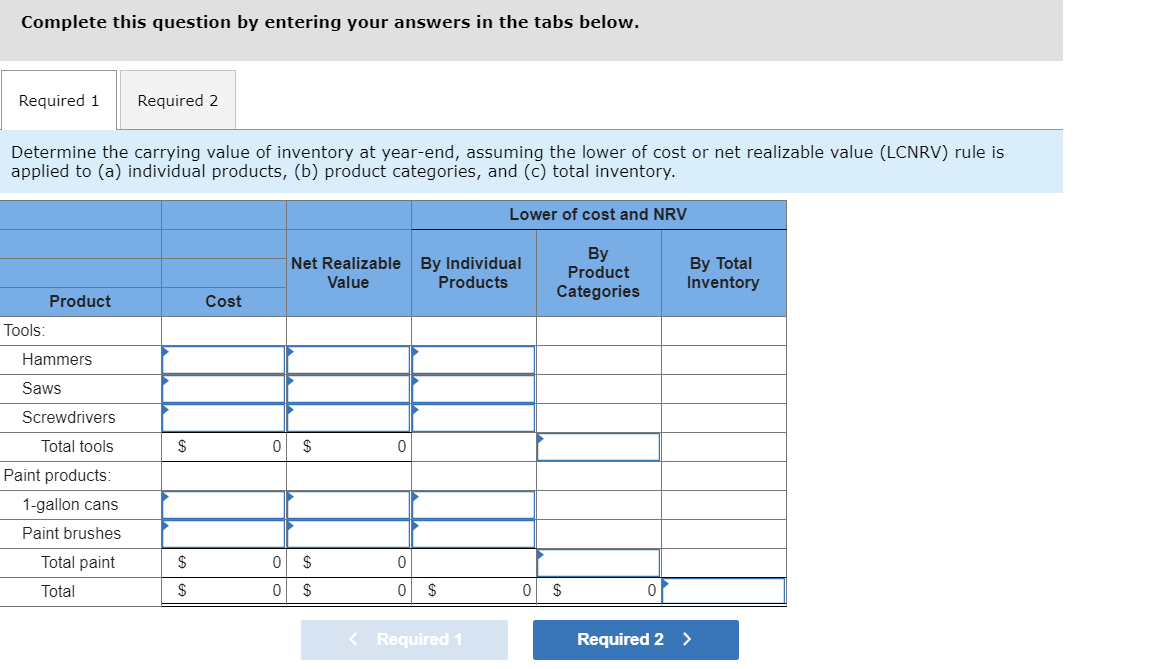Viewport: 1150px width, 669px height.
Task: Click the Saws Net Realizable Value input field
Action: point(347,388)
